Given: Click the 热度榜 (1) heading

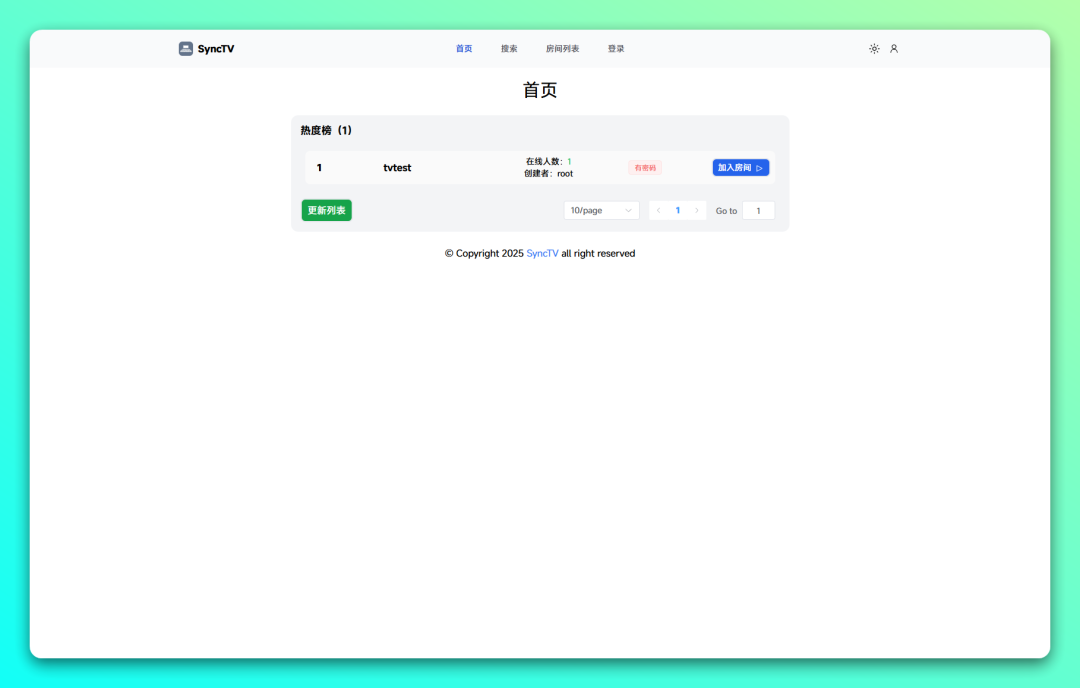Looking at the screenshot, I should (x=326, y=130).
